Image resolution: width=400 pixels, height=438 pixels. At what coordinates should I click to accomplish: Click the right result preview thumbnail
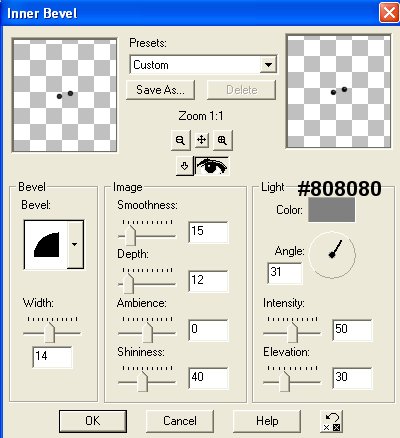tap(339, 91)
